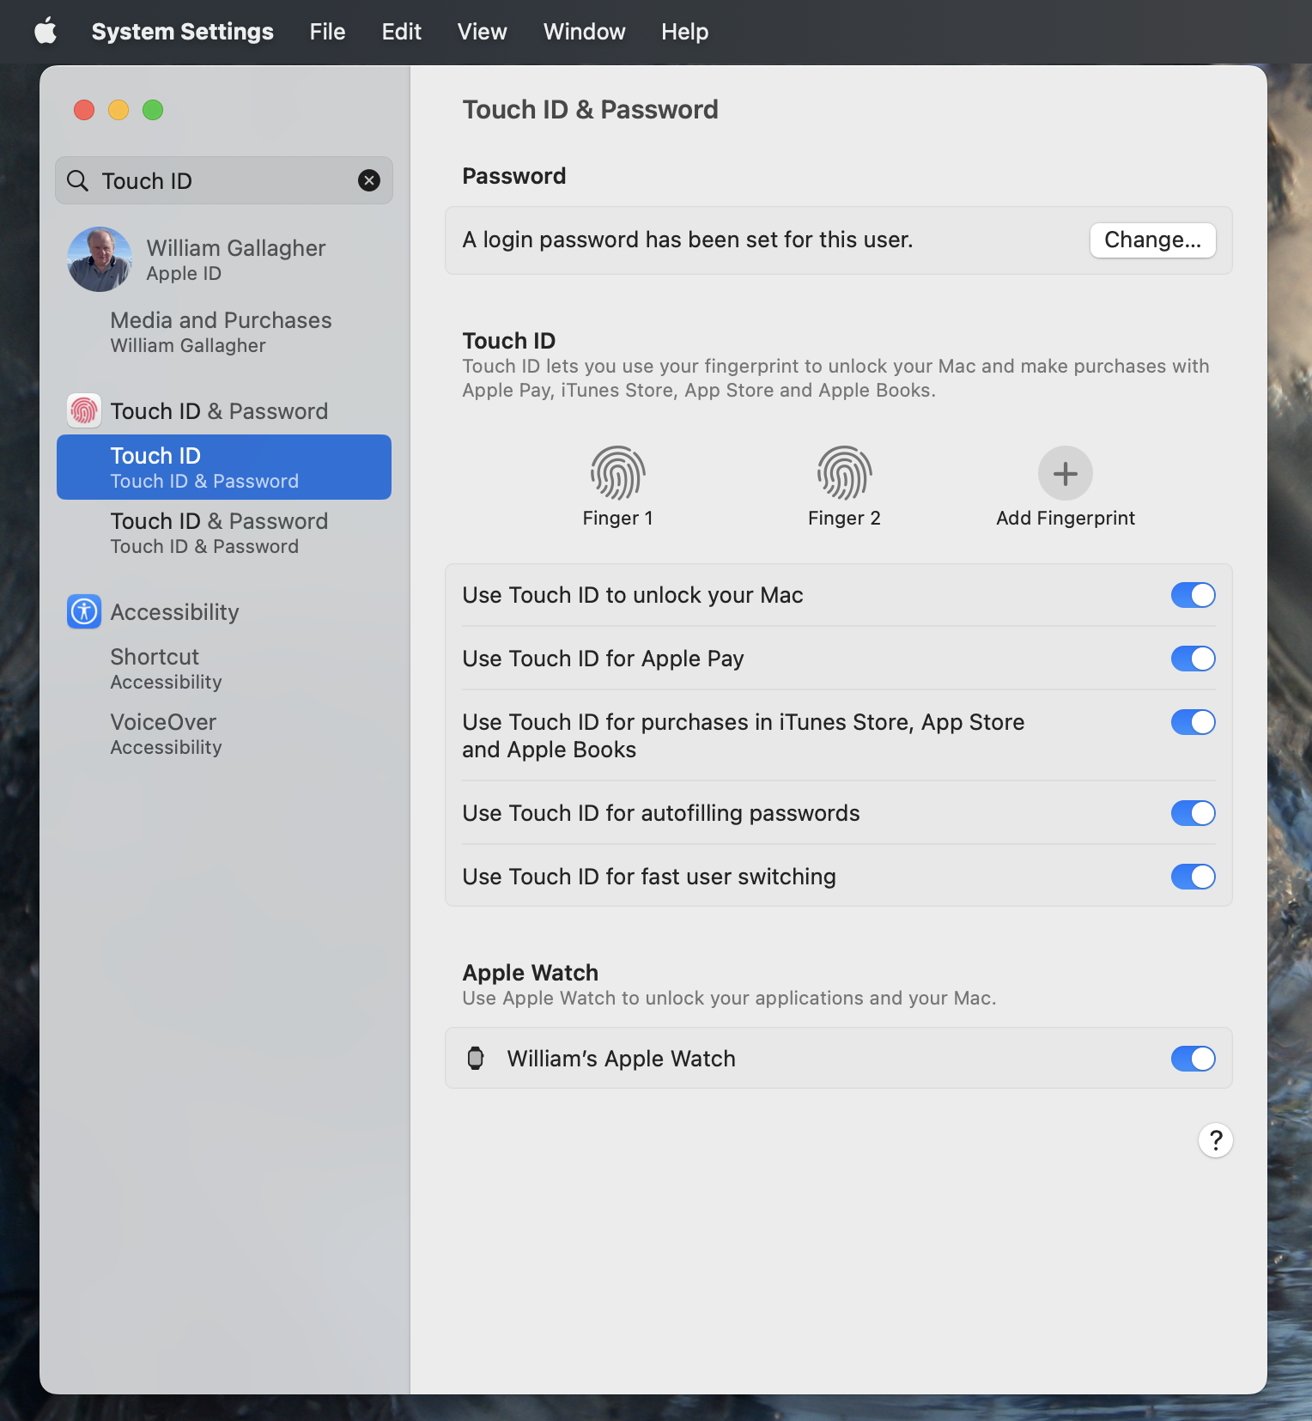Open the help question mark icon
This screenshot has width=1312, height=1421.
coord(1215,1140)
